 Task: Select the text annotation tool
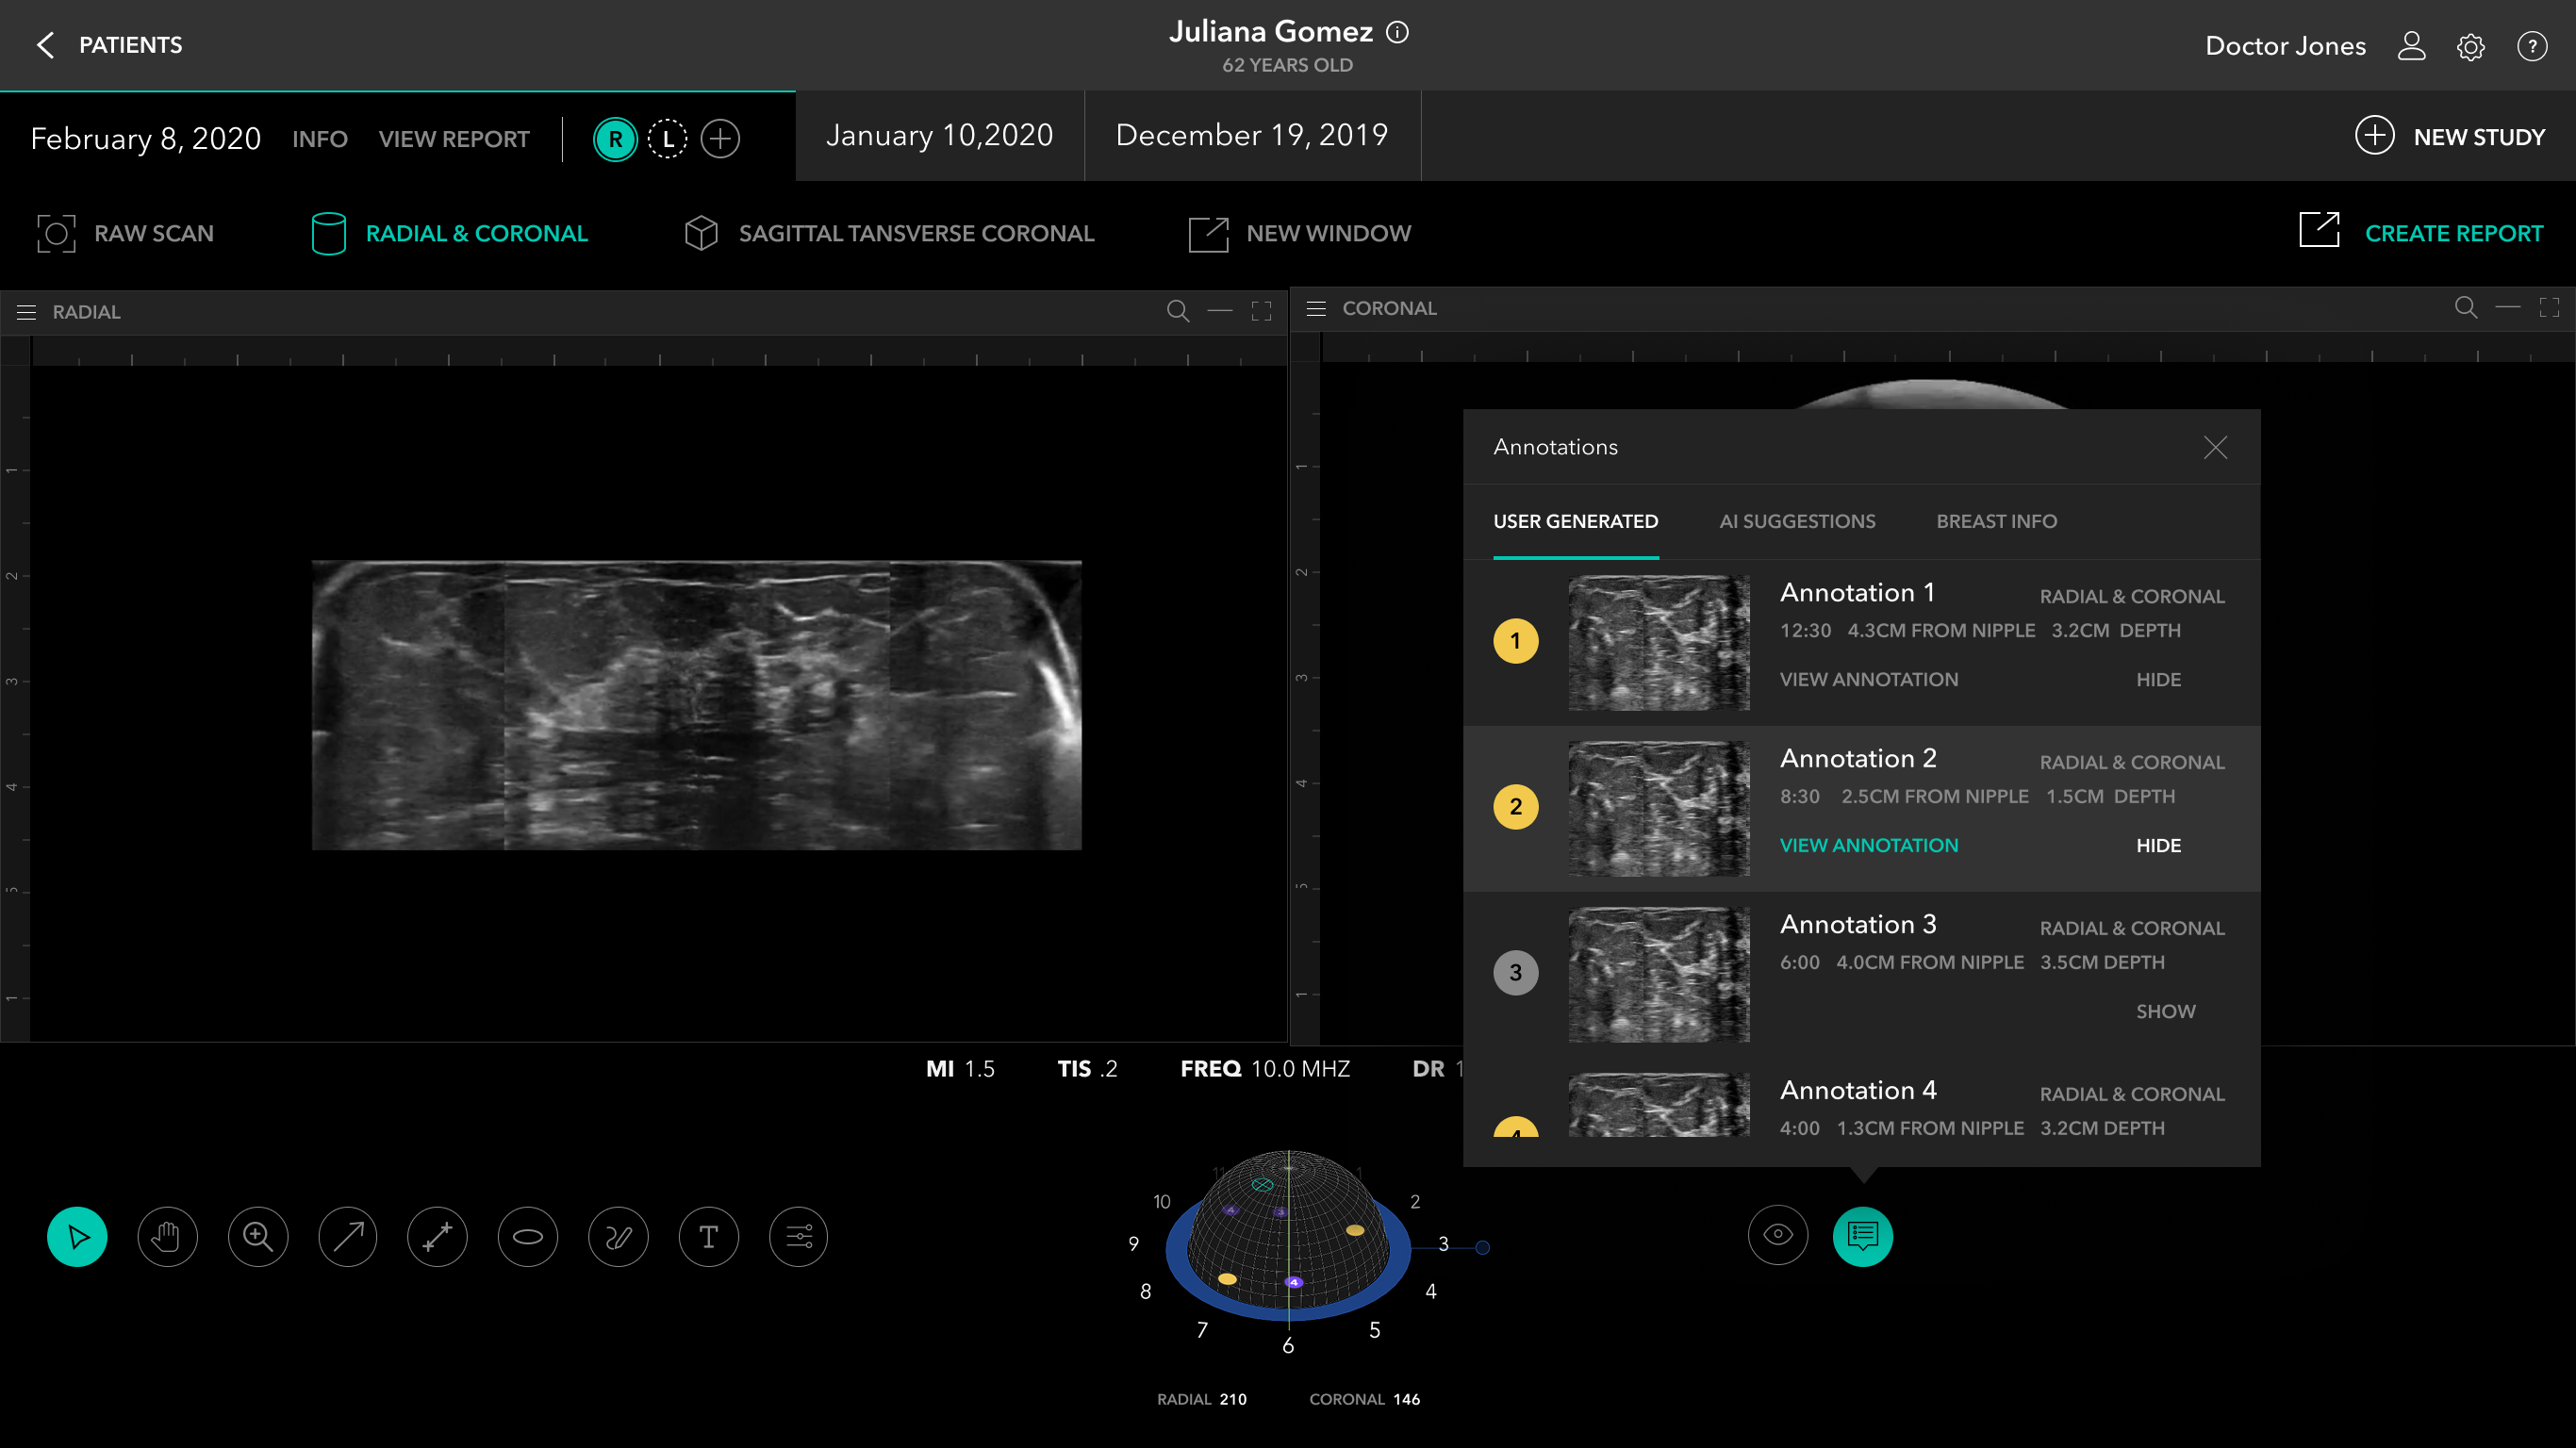pyautogui.click(x=708, y=1237)
